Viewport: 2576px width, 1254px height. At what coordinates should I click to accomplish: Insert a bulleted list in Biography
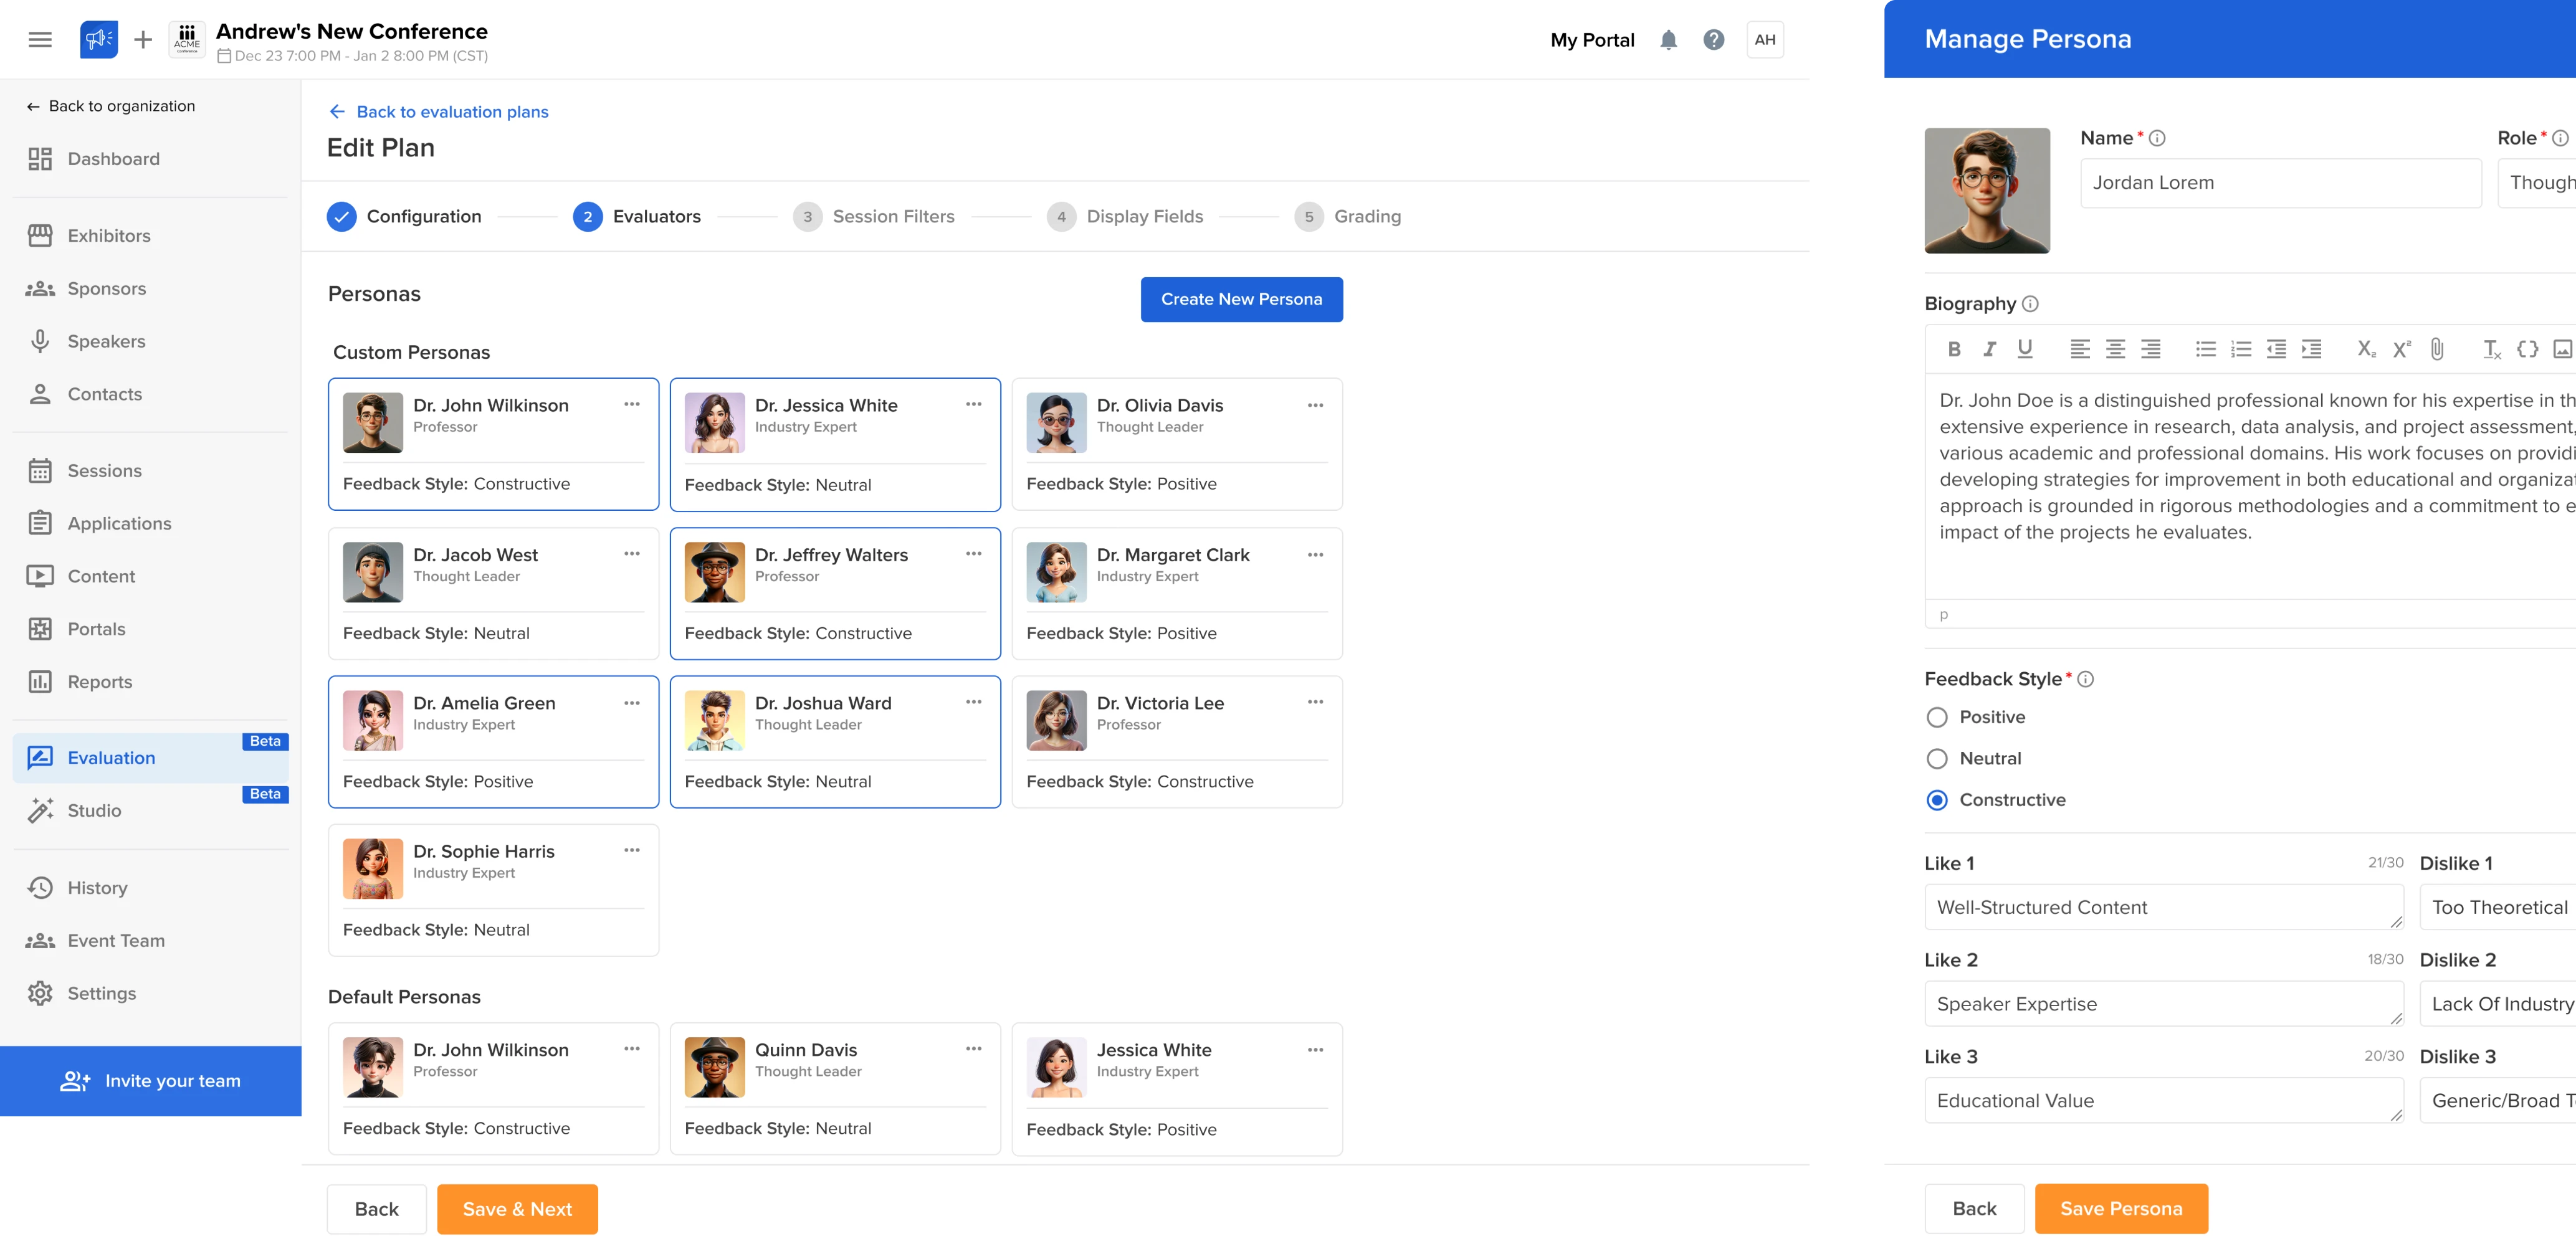(x=2205, y=349)
